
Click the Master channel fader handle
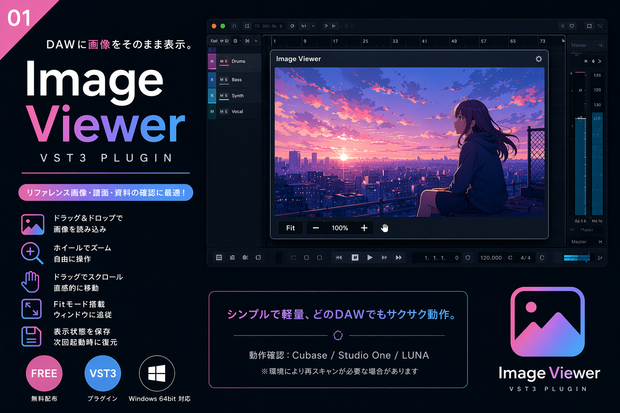[x=580, y=118]
